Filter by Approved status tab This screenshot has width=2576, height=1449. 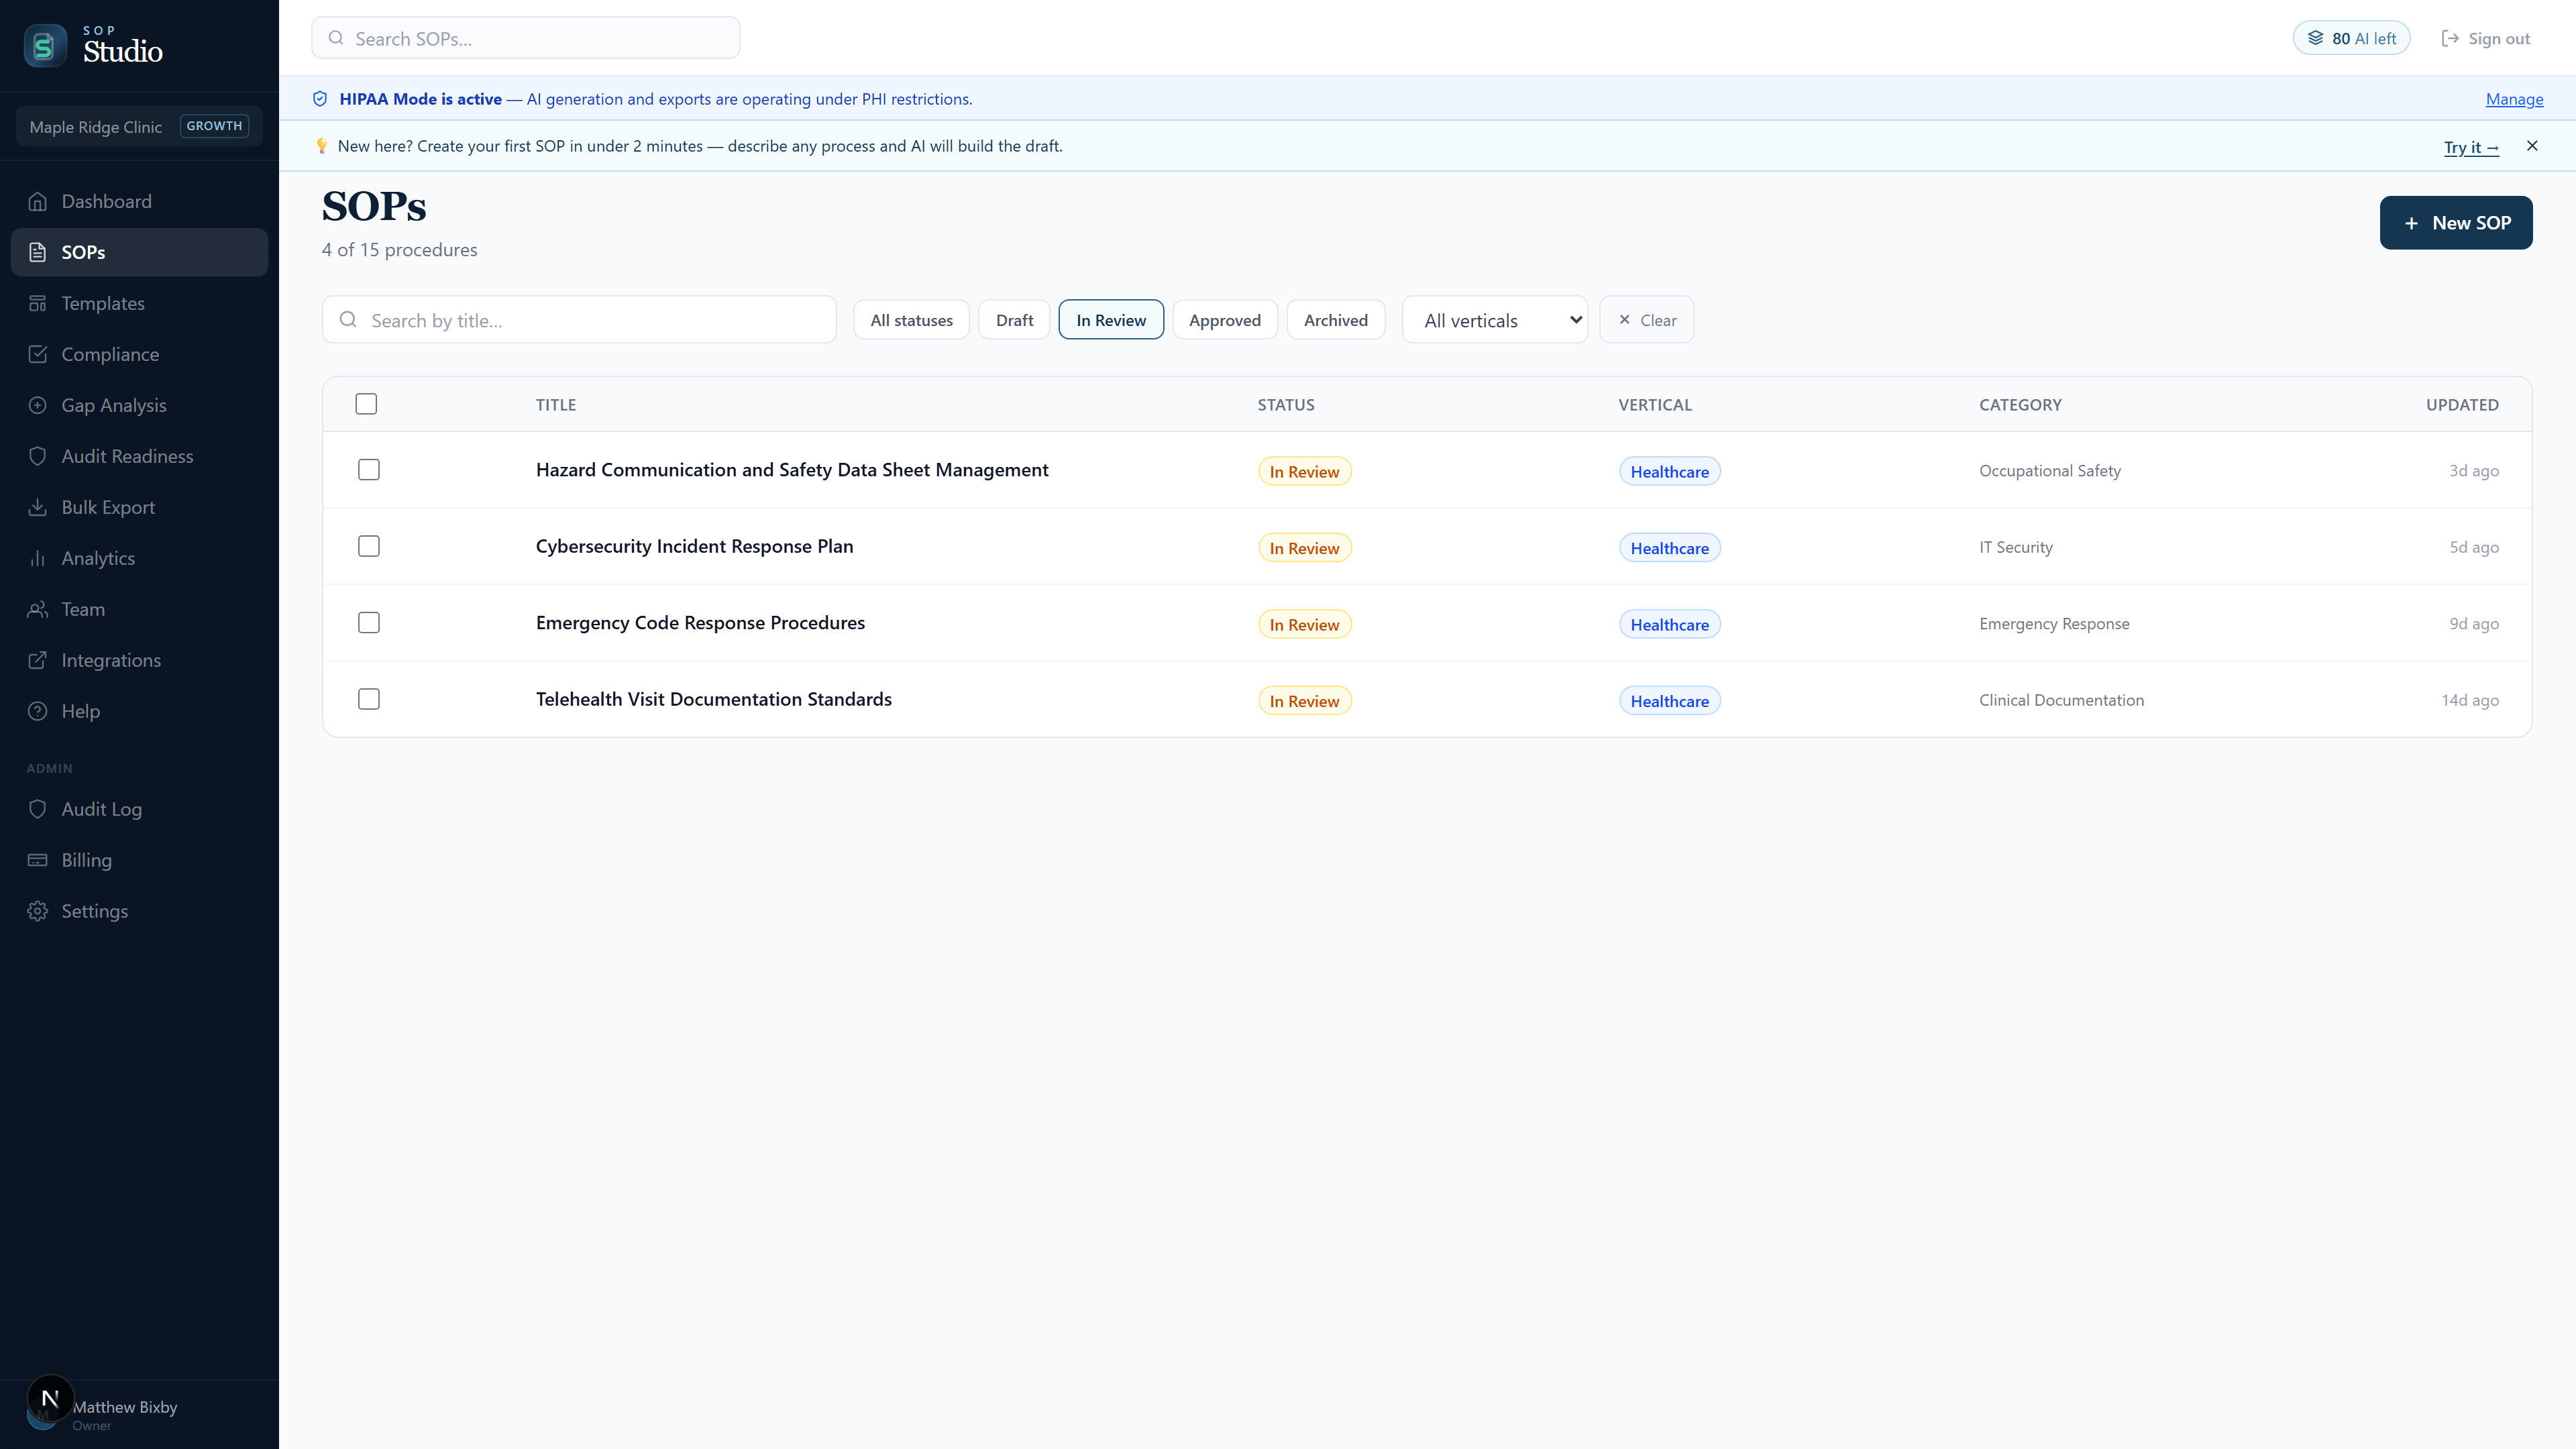pos(1224,320)
